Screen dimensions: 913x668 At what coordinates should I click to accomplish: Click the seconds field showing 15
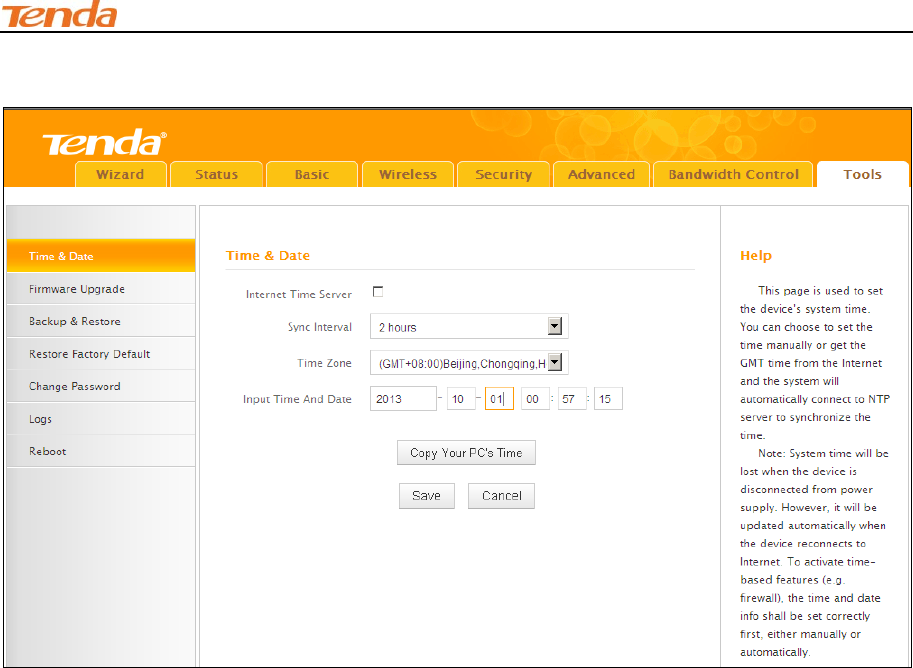pos(608,399)
